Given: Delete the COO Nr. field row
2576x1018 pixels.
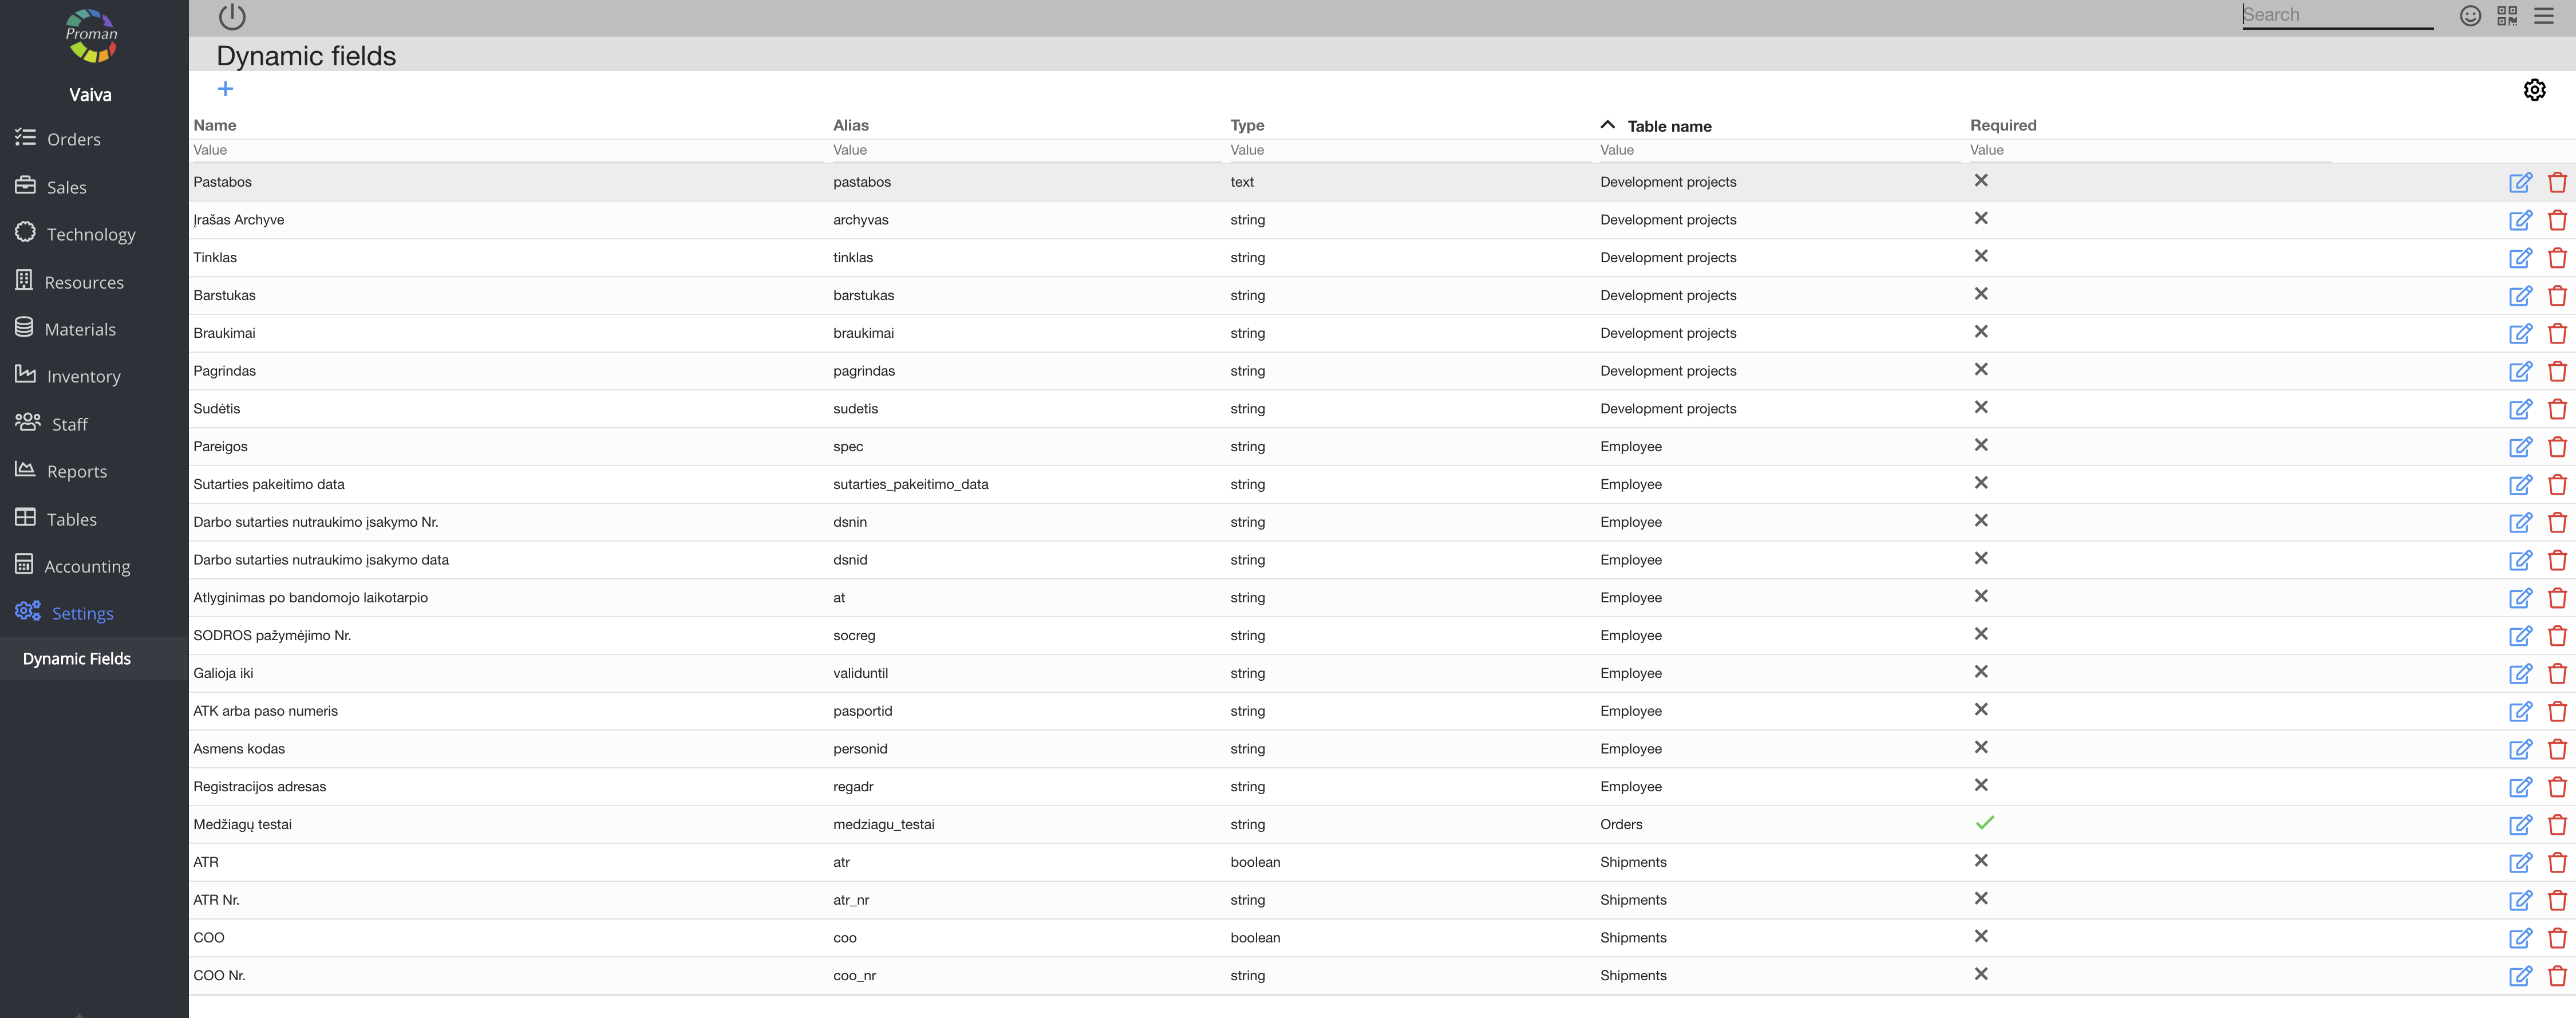Looking at the screenshot, I should 2556,976.
